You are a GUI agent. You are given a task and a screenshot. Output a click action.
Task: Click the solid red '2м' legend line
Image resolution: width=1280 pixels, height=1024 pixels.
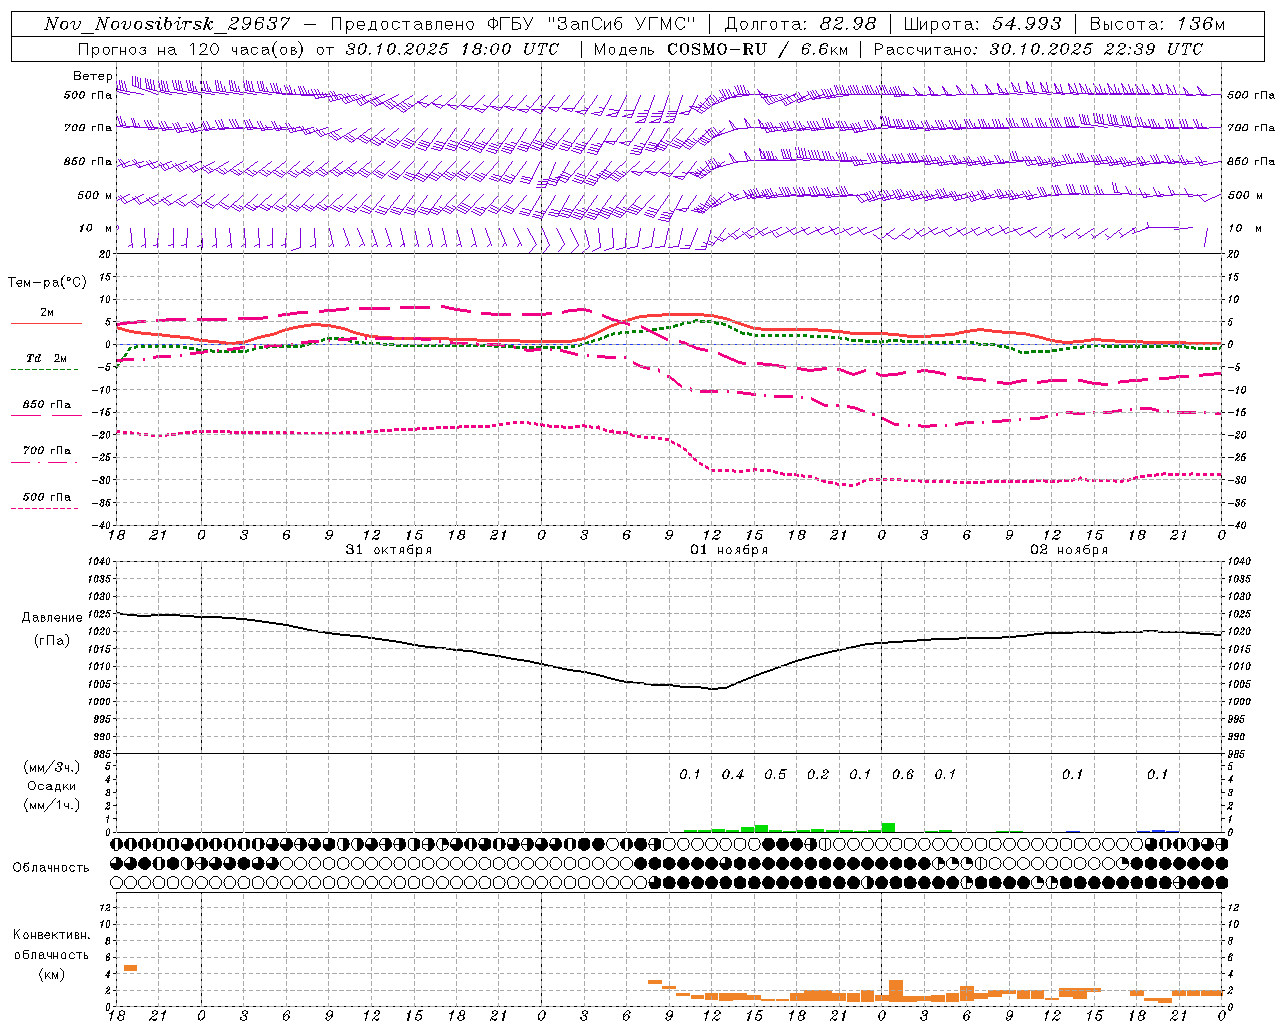pos(46,323)
